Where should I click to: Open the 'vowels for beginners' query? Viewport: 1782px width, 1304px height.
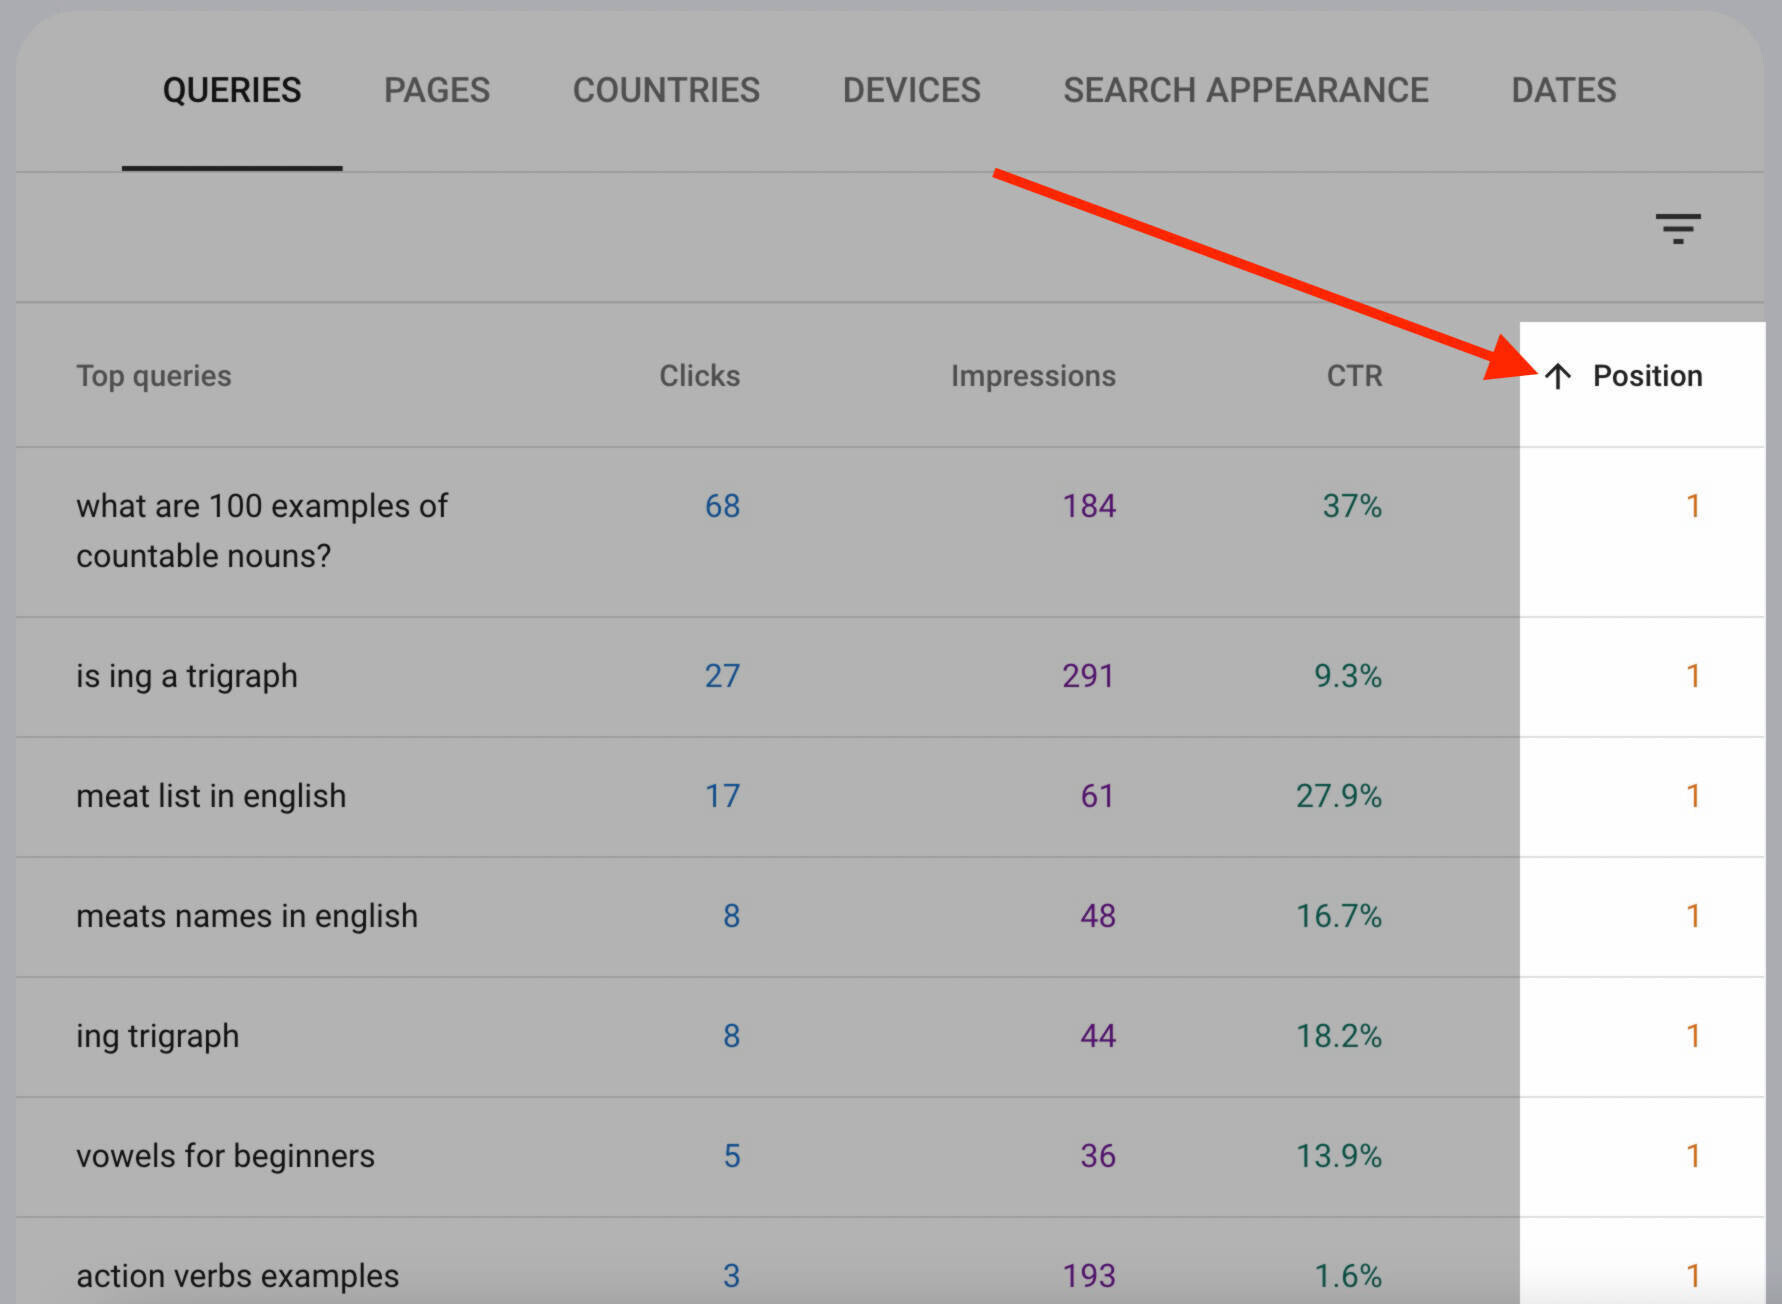[225, 1156]
